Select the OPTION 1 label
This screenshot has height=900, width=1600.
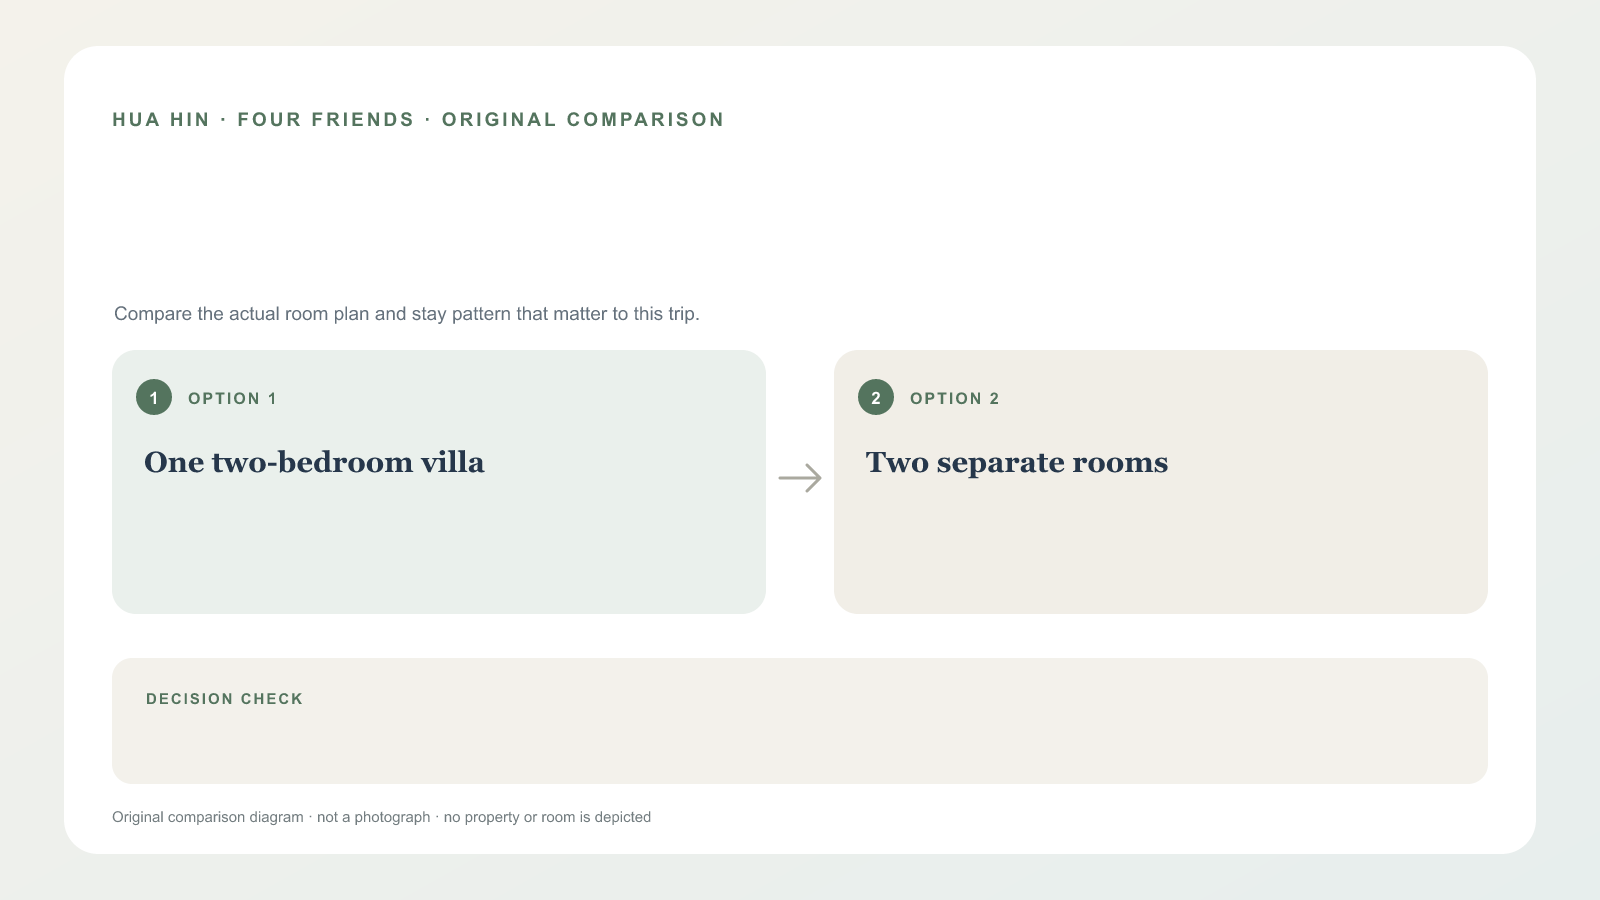232,398
